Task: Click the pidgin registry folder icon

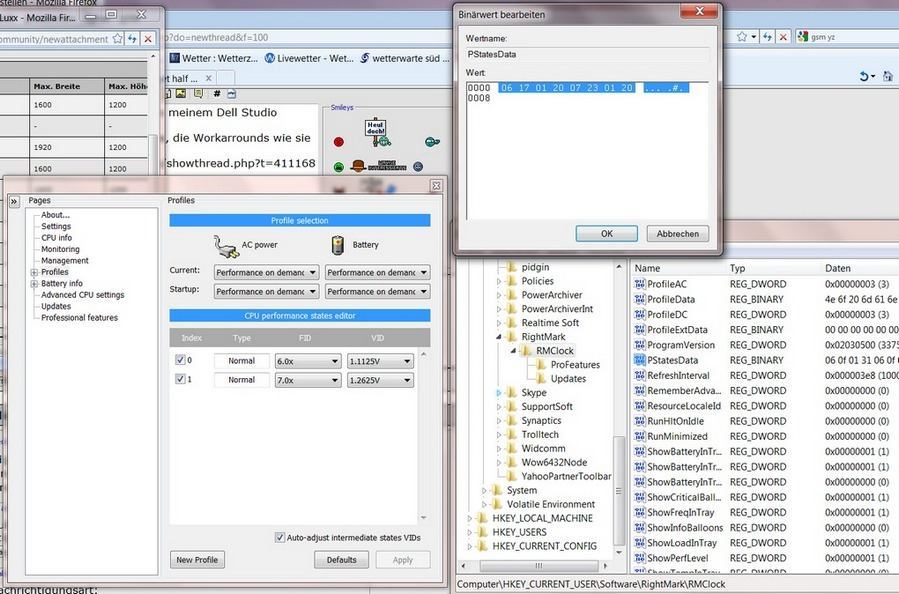Action: point(511,267)
